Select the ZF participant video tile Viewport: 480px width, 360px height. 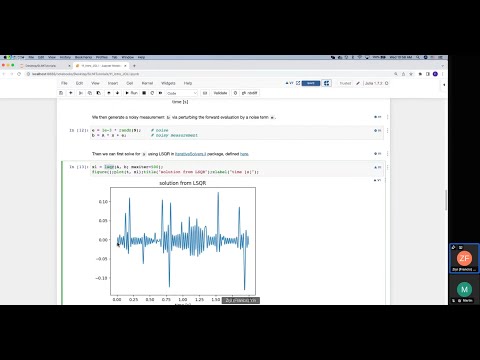click(x=464, y=258)
